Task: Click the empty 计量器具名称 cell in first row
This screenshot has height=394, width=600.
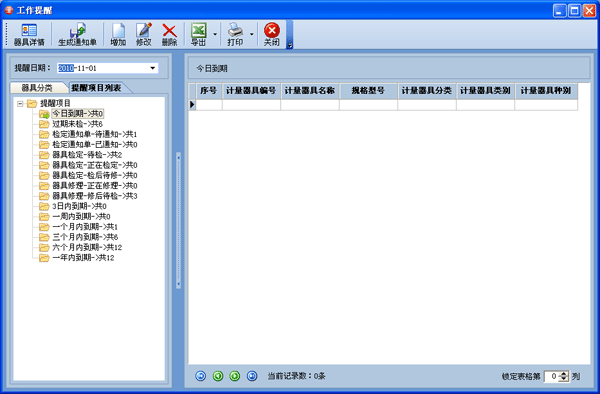Action: click(310, 105)
